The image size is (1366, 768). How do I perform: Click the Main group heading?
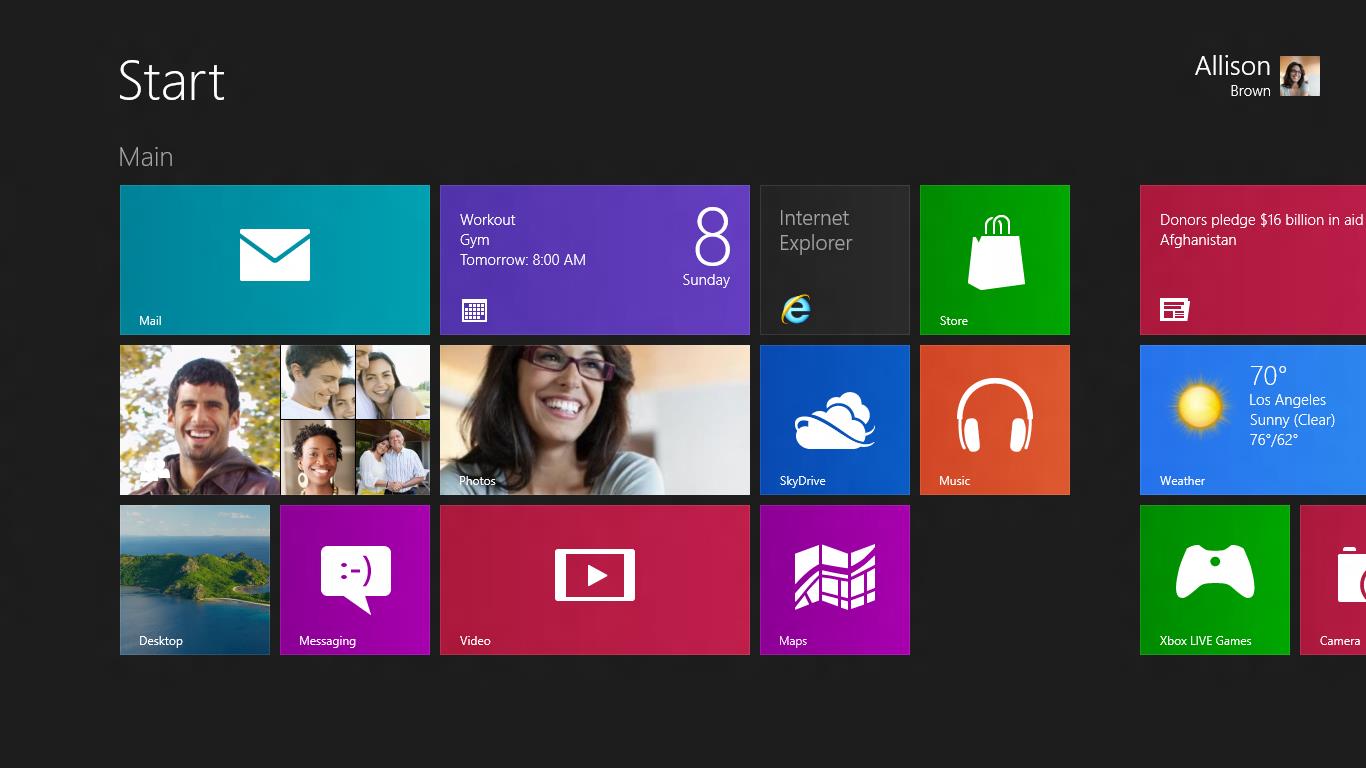tap(146, 157)
